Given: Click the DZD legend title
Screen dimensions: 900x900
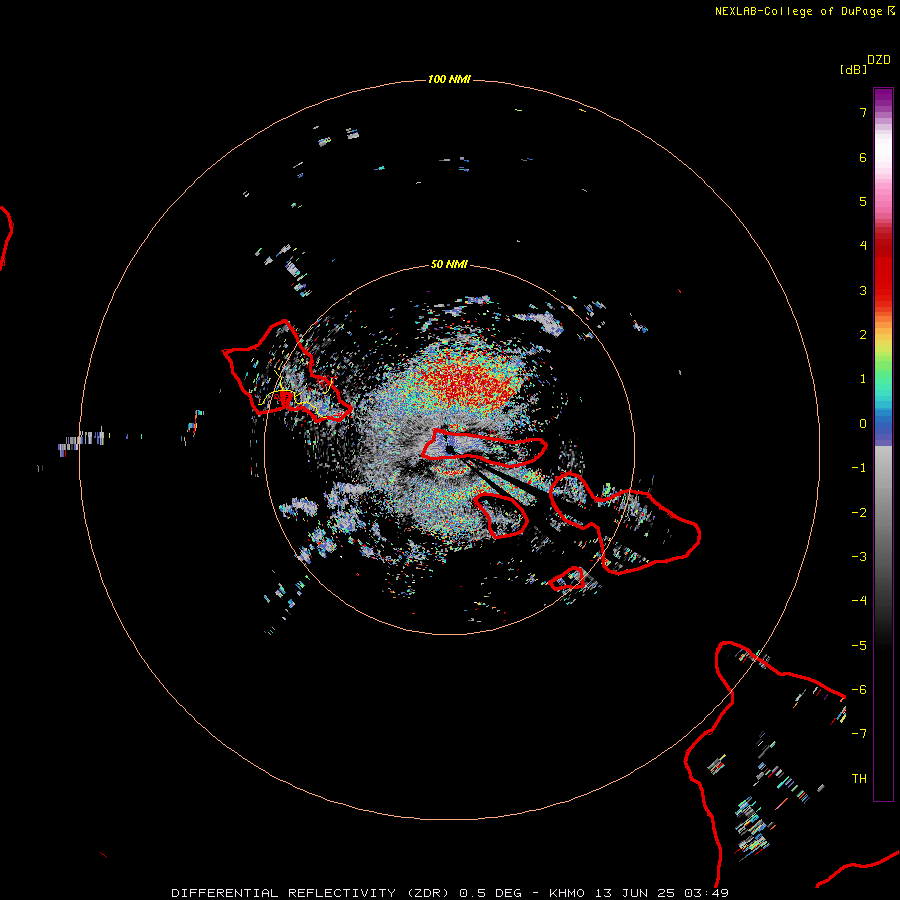Looking at the screenshot, I should coord(879,60).
